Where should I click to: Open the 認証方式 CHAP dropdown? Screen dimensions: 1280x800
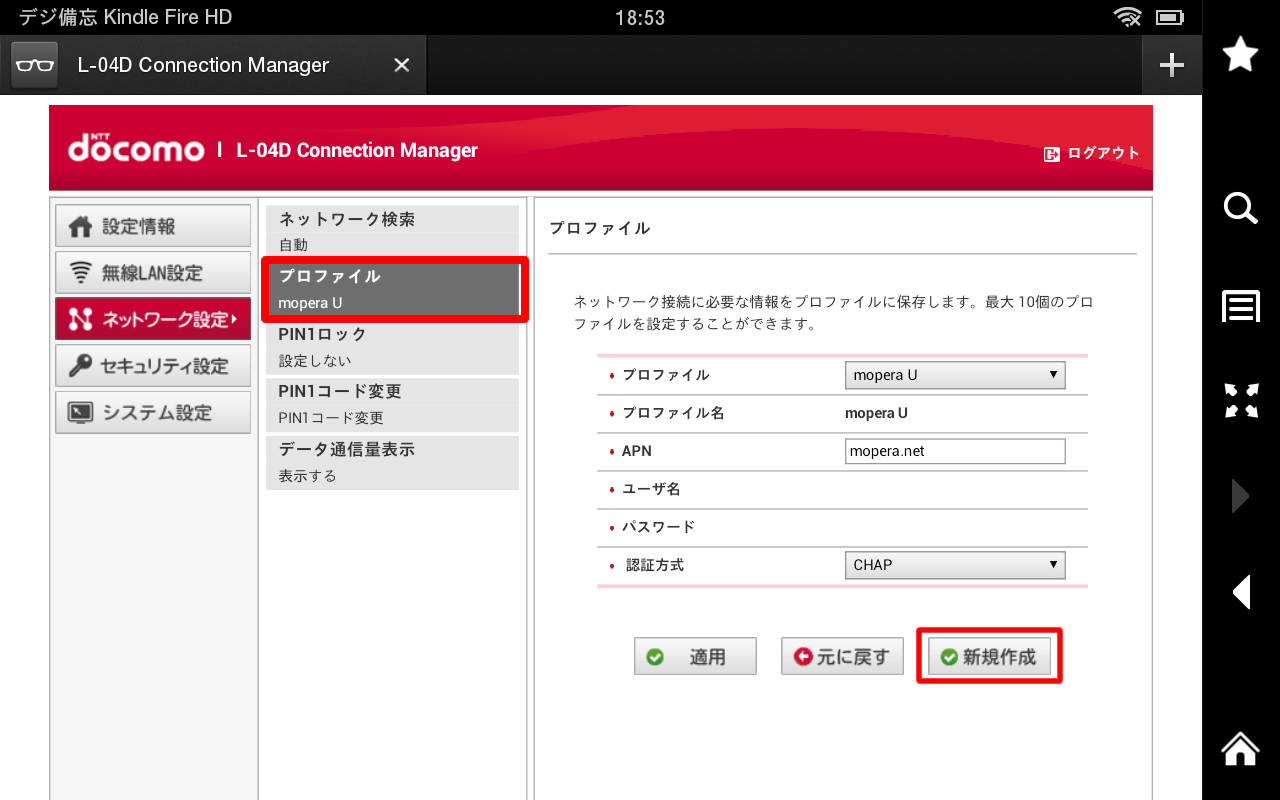pos(955,565)
